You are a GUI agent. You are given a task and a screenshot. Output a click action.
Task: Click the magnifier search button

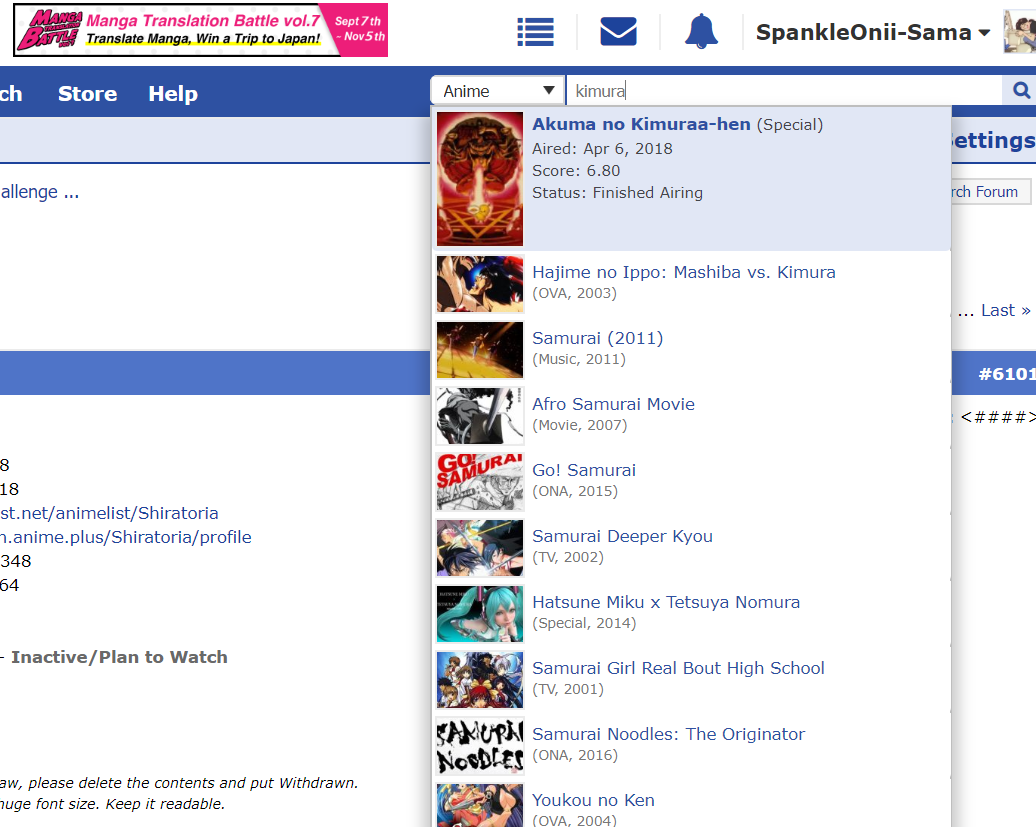pyautogui.click(x=1021, y=90)
